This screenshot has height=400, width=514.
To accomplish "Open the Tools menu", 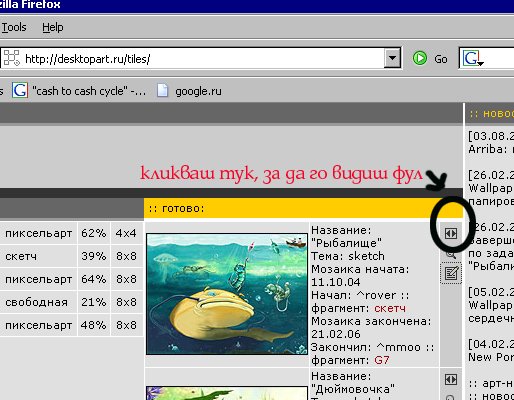I will point(14,27).
